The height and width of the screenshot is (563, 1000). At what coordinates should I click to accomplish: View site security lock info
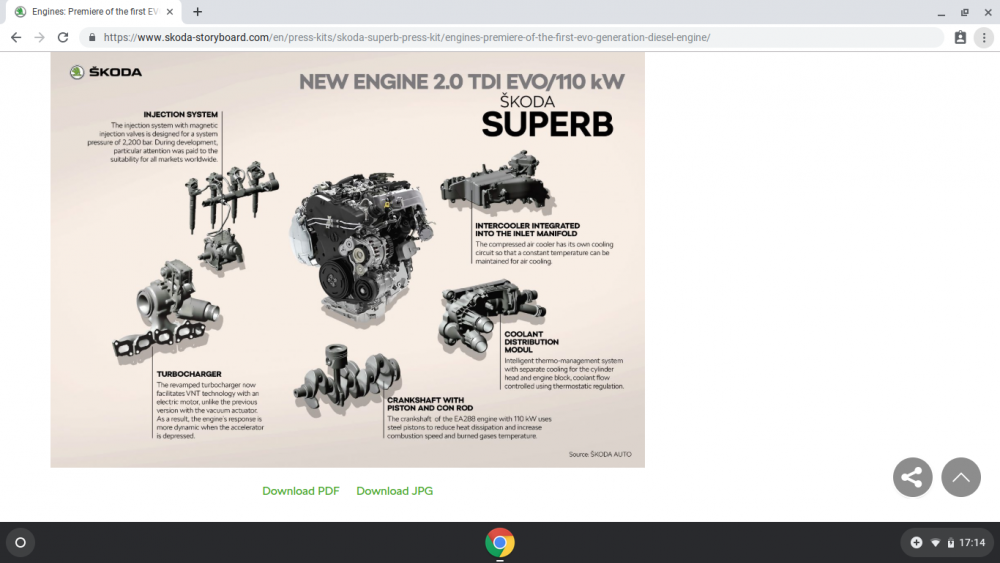pos(92,38)
